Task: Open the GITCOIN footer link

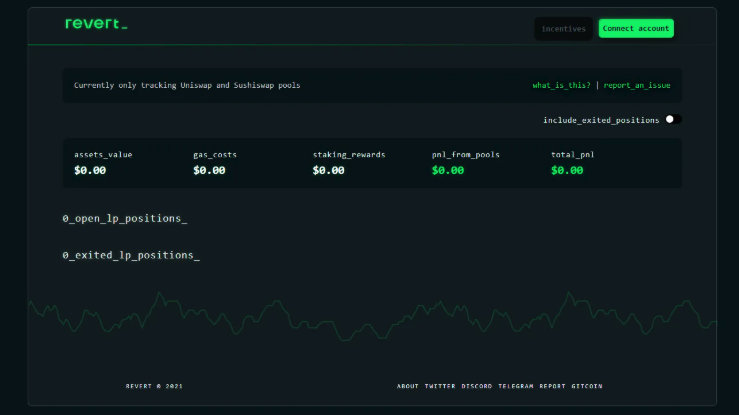Action: pyautogui.click(x=587, y=386)
